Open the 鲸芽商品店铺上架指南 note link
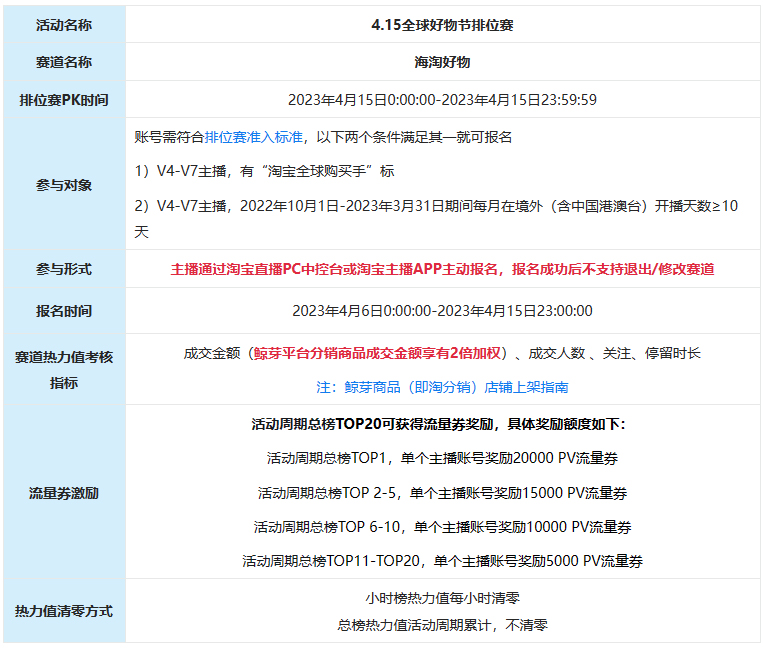764x649 pixels. (x=442, y=386)
